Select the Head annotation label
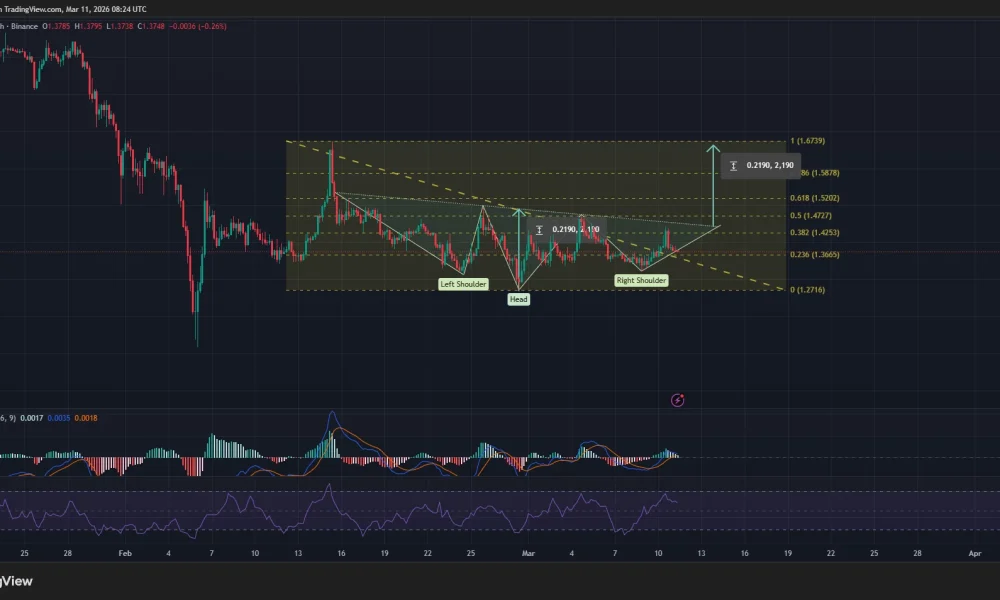The width and height of the screenshot is (1000, 600). 518,298
